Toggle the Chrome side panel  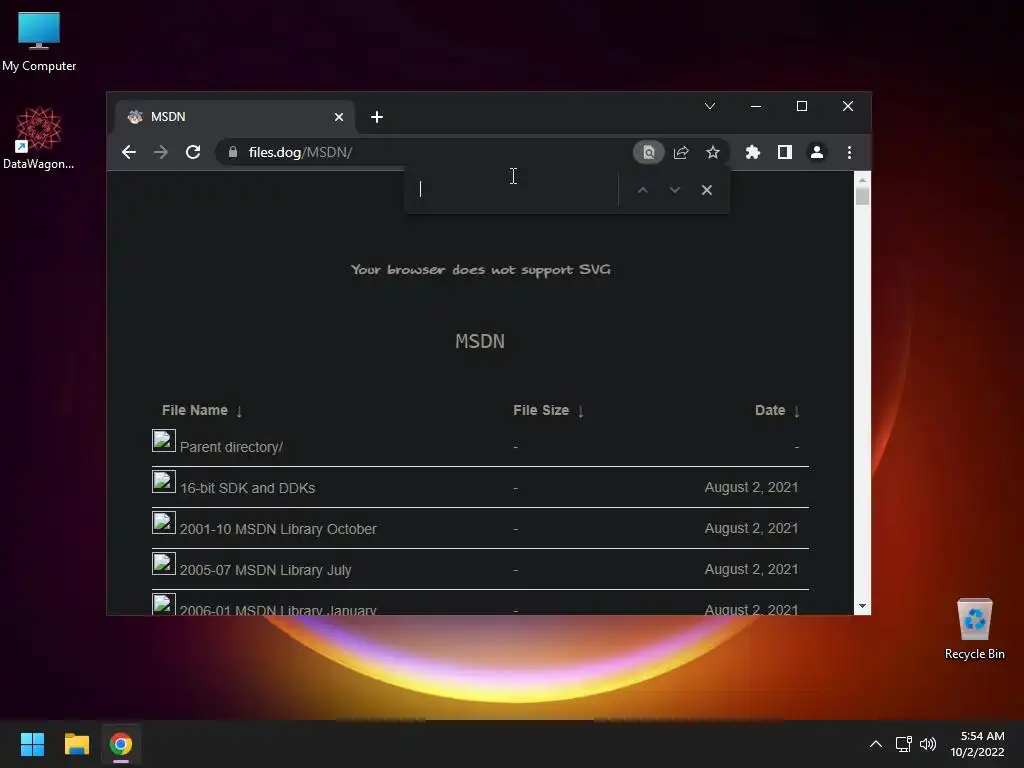(785, 152)
